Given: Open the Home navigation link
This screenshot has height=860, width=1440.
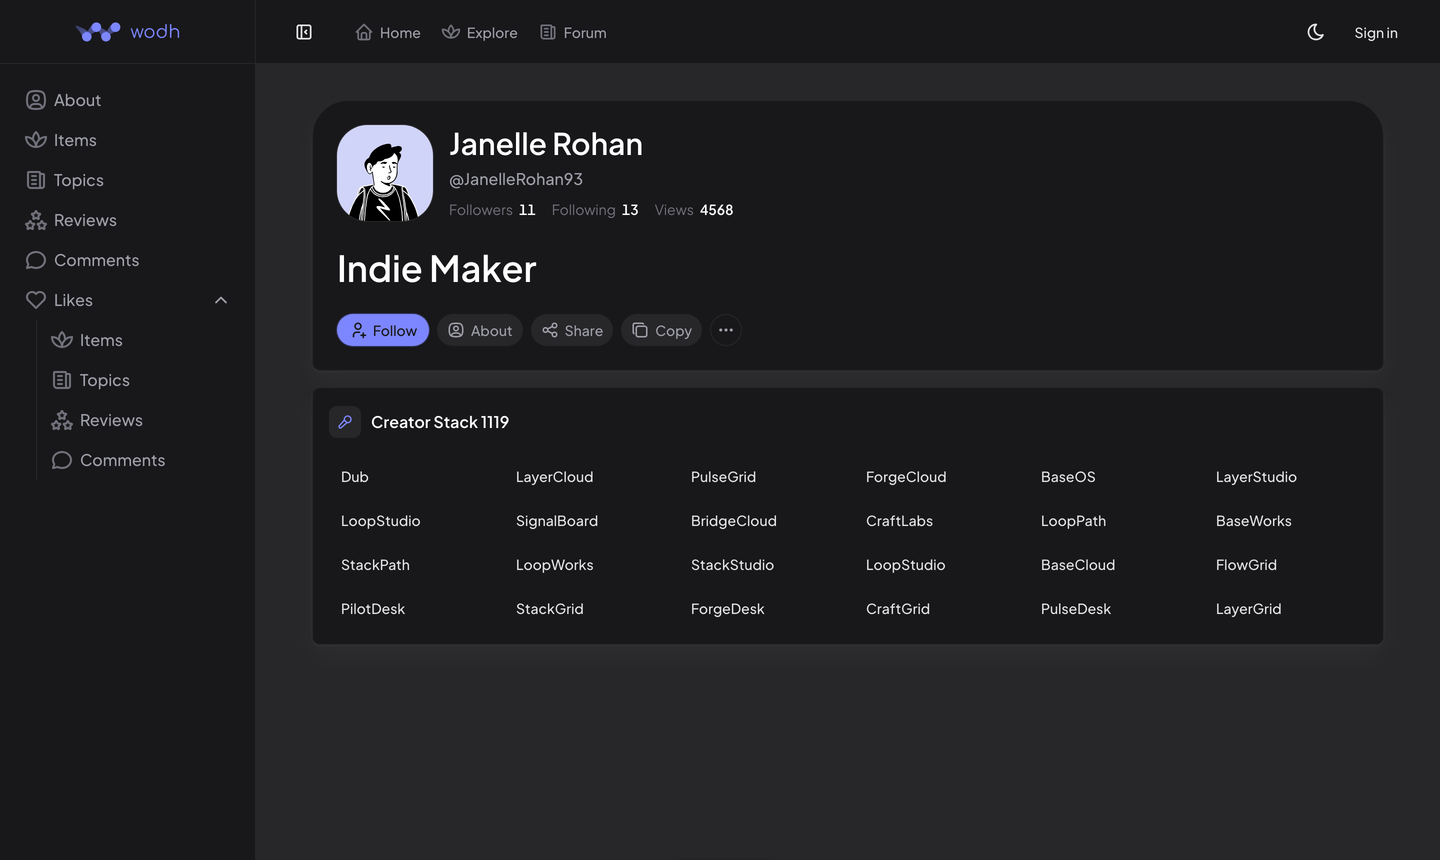Looking at the screenshot, I should (x=388, y=32).
